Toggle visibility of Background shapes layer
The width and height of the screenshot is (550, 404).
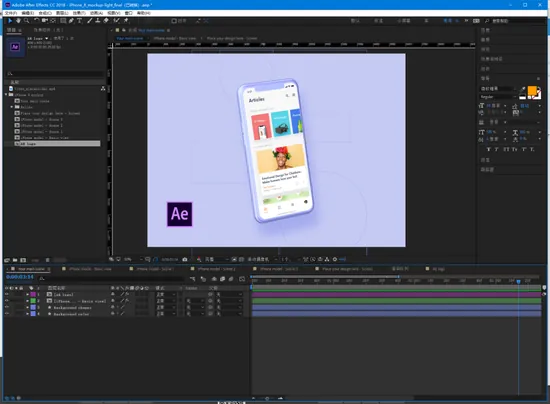click(x=6, y=308)
